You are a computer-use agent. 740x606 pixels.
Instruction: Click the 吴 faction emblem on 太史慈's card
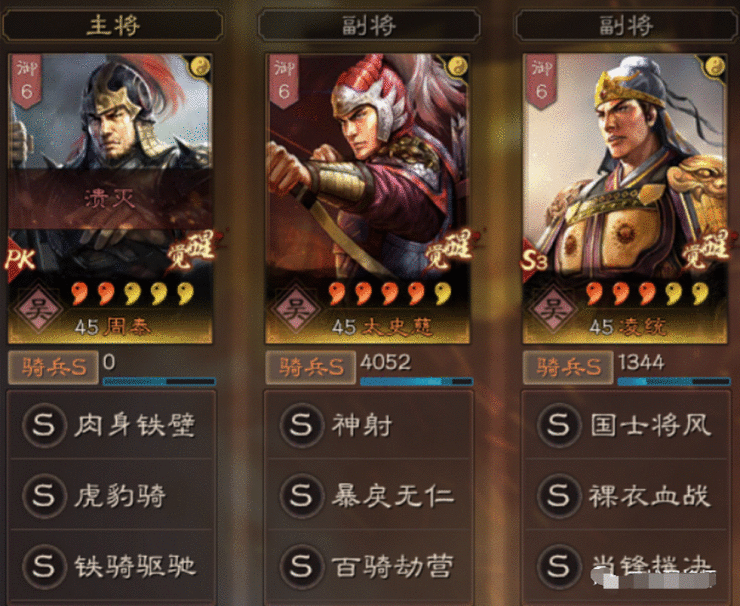pyautogui.click(x=295, y=309)
